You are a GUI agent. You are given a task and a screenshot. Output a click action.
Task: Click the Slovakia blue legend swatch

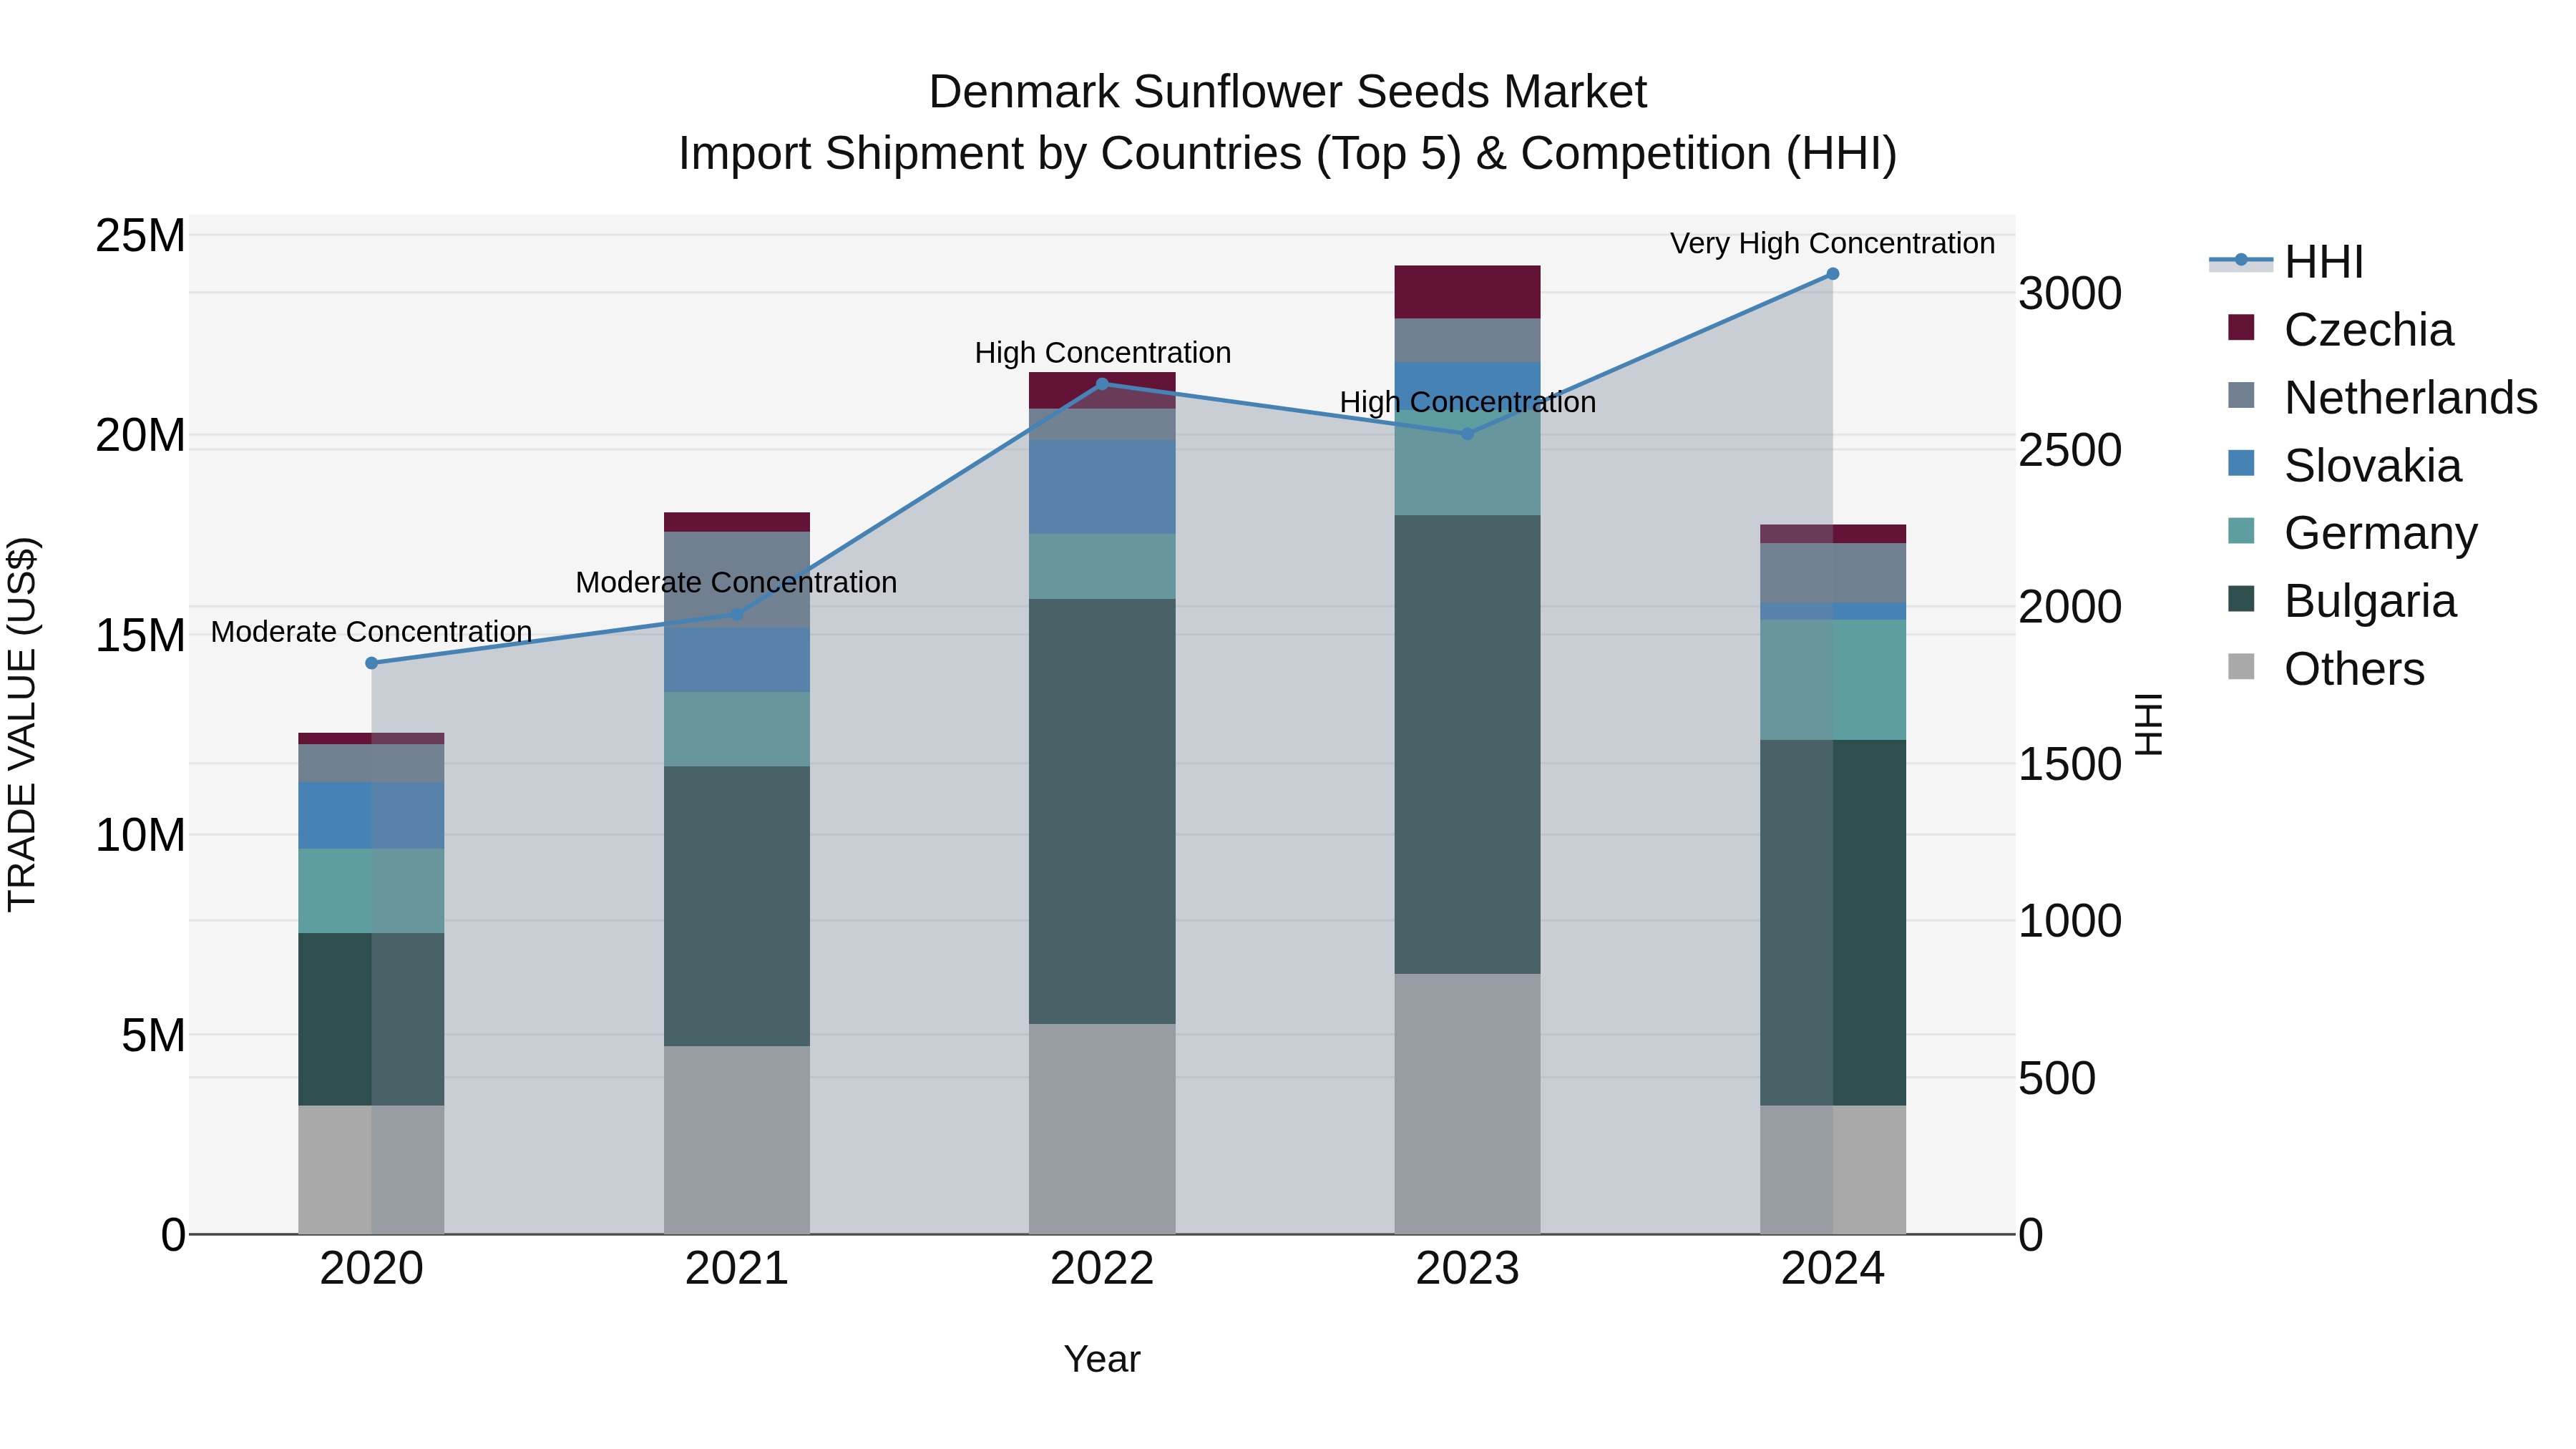(2241, 464)
